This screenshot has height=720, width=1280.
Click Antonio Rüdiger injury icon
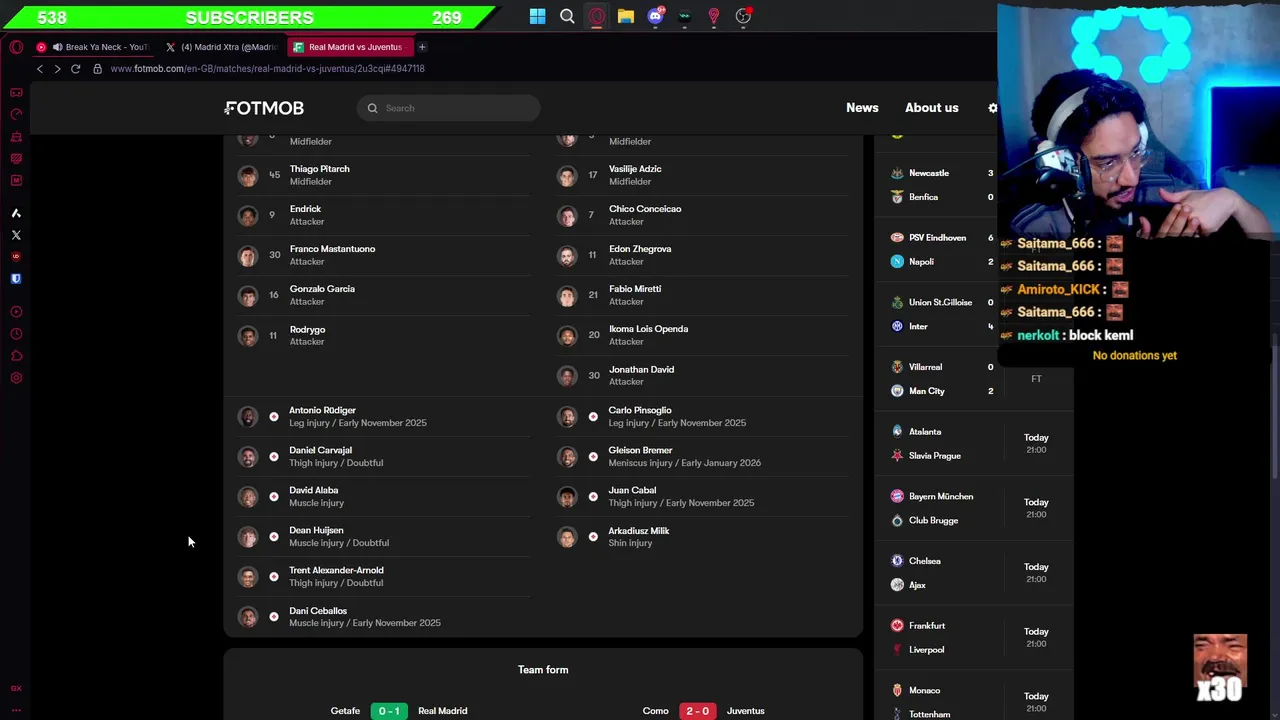[274, 416]
